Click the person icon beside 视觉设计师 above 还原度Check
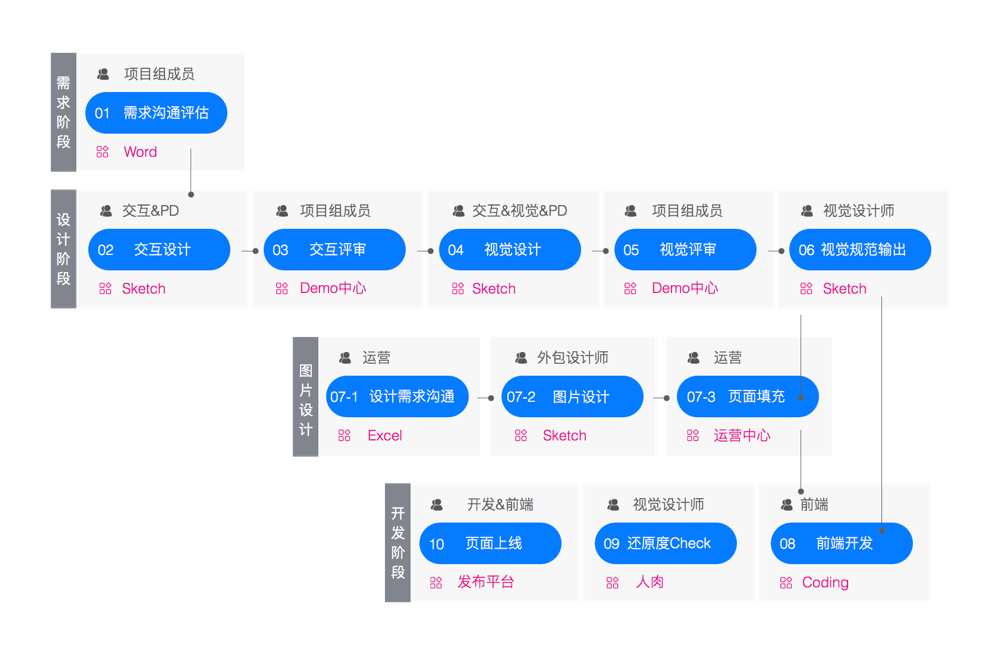Screen dimensions: 1000x654 pyautogui.click(x=613, y=505)
